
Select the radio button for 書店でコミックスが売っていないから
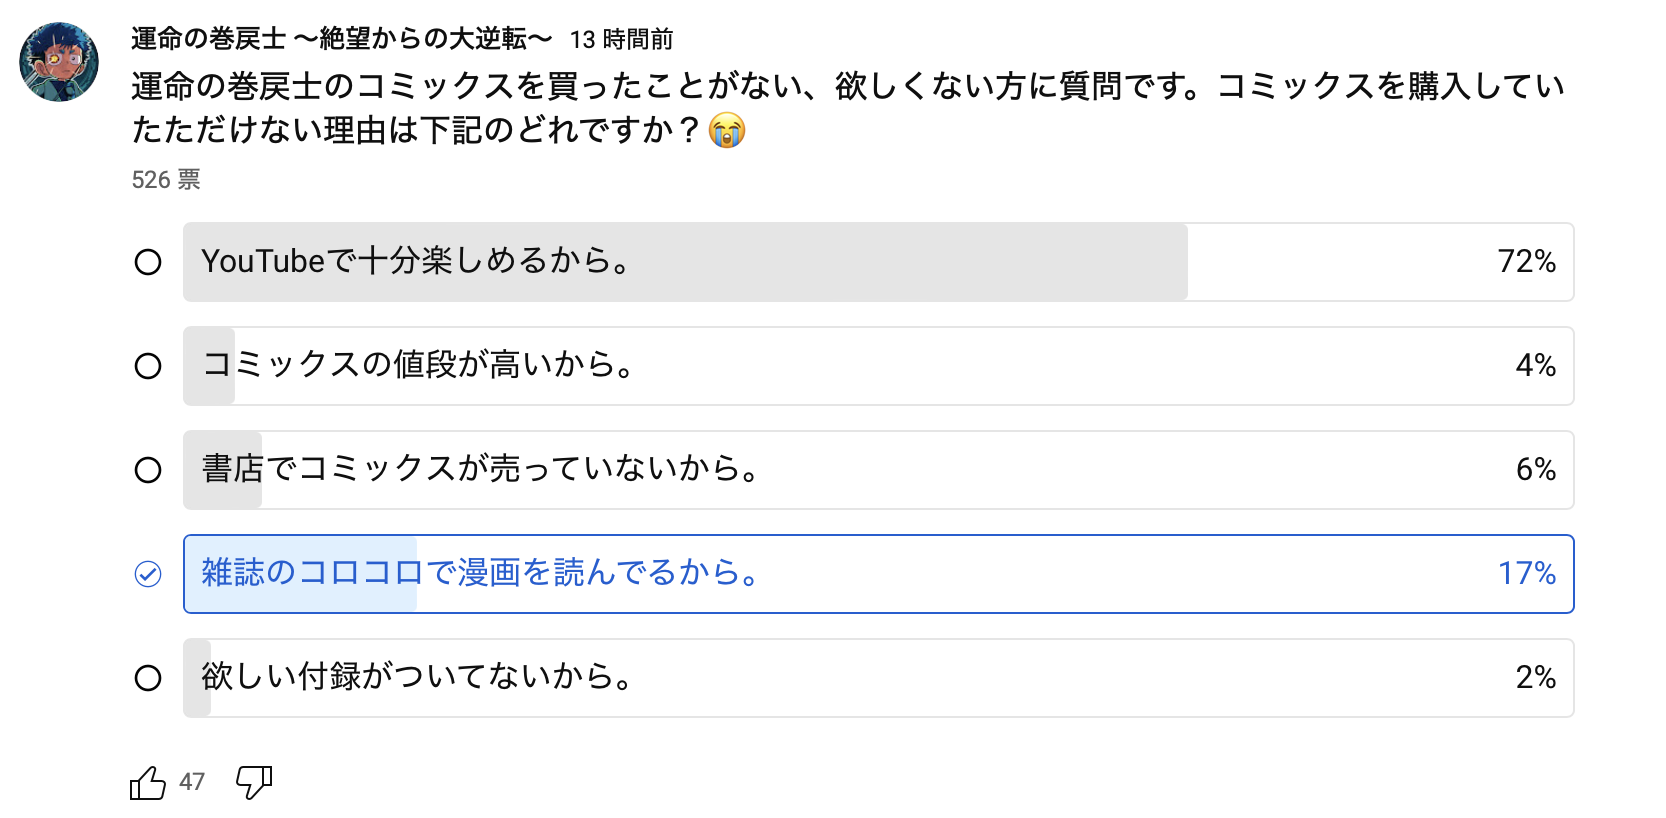pyautogui.click(x=148, y=470)
